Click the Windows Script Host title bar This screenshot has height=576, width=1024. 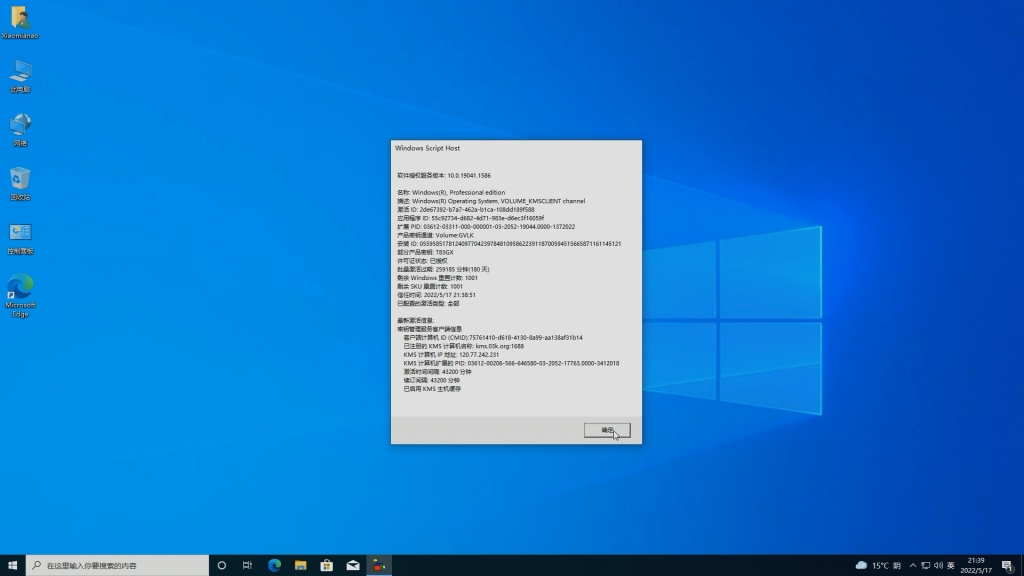[516, 148]
